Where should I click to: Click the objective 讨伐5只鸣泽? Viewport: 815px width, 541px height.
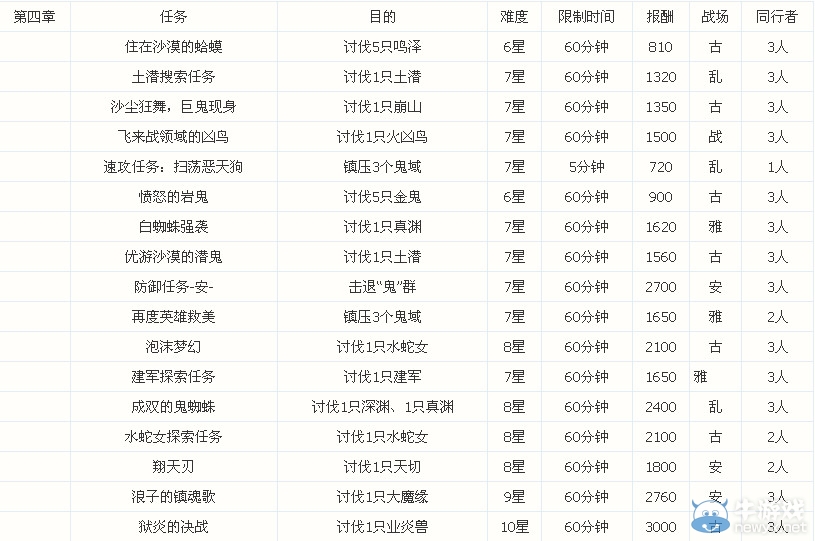(x=382, y=47)
